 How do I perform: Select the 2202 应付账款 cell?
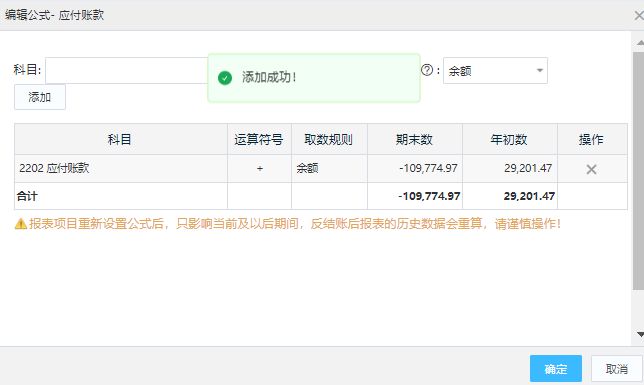(x=121, y=168)
